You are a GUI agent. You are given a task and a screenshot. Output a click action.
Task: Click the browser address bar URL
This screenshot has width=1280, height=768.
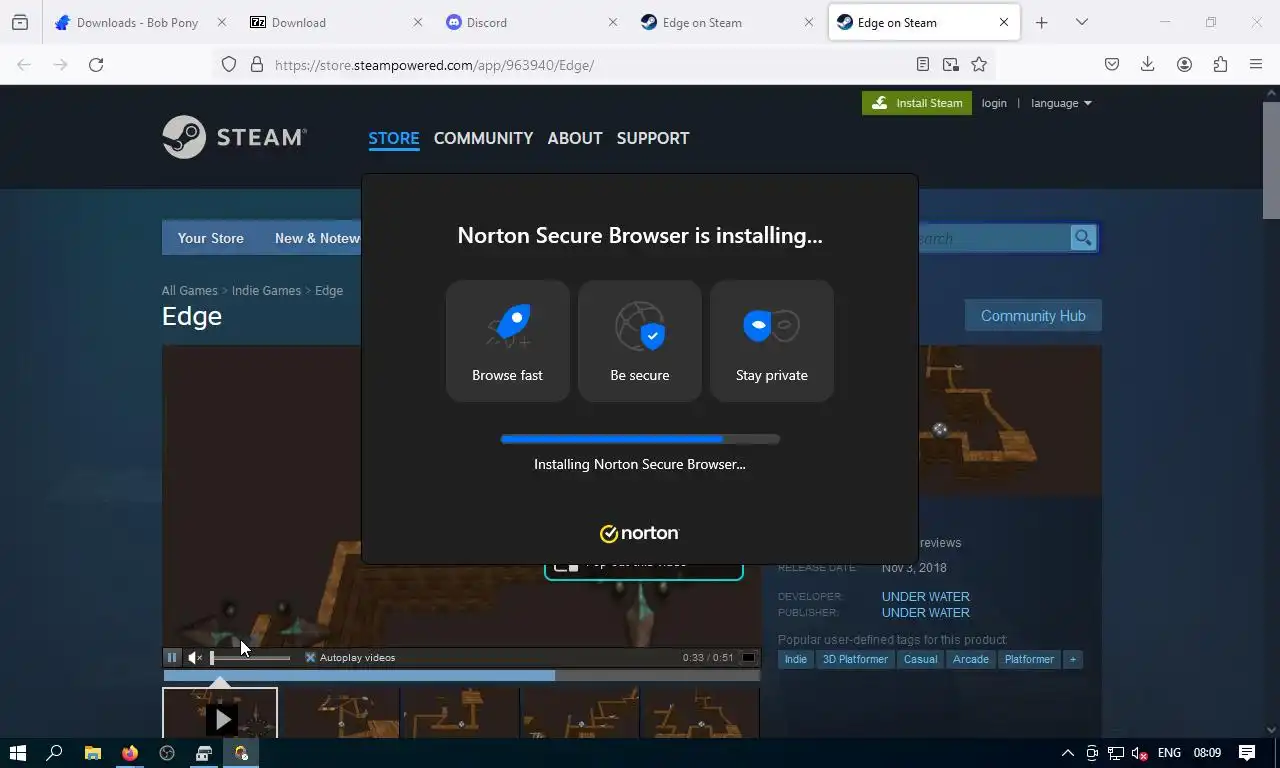click(435, 64)
